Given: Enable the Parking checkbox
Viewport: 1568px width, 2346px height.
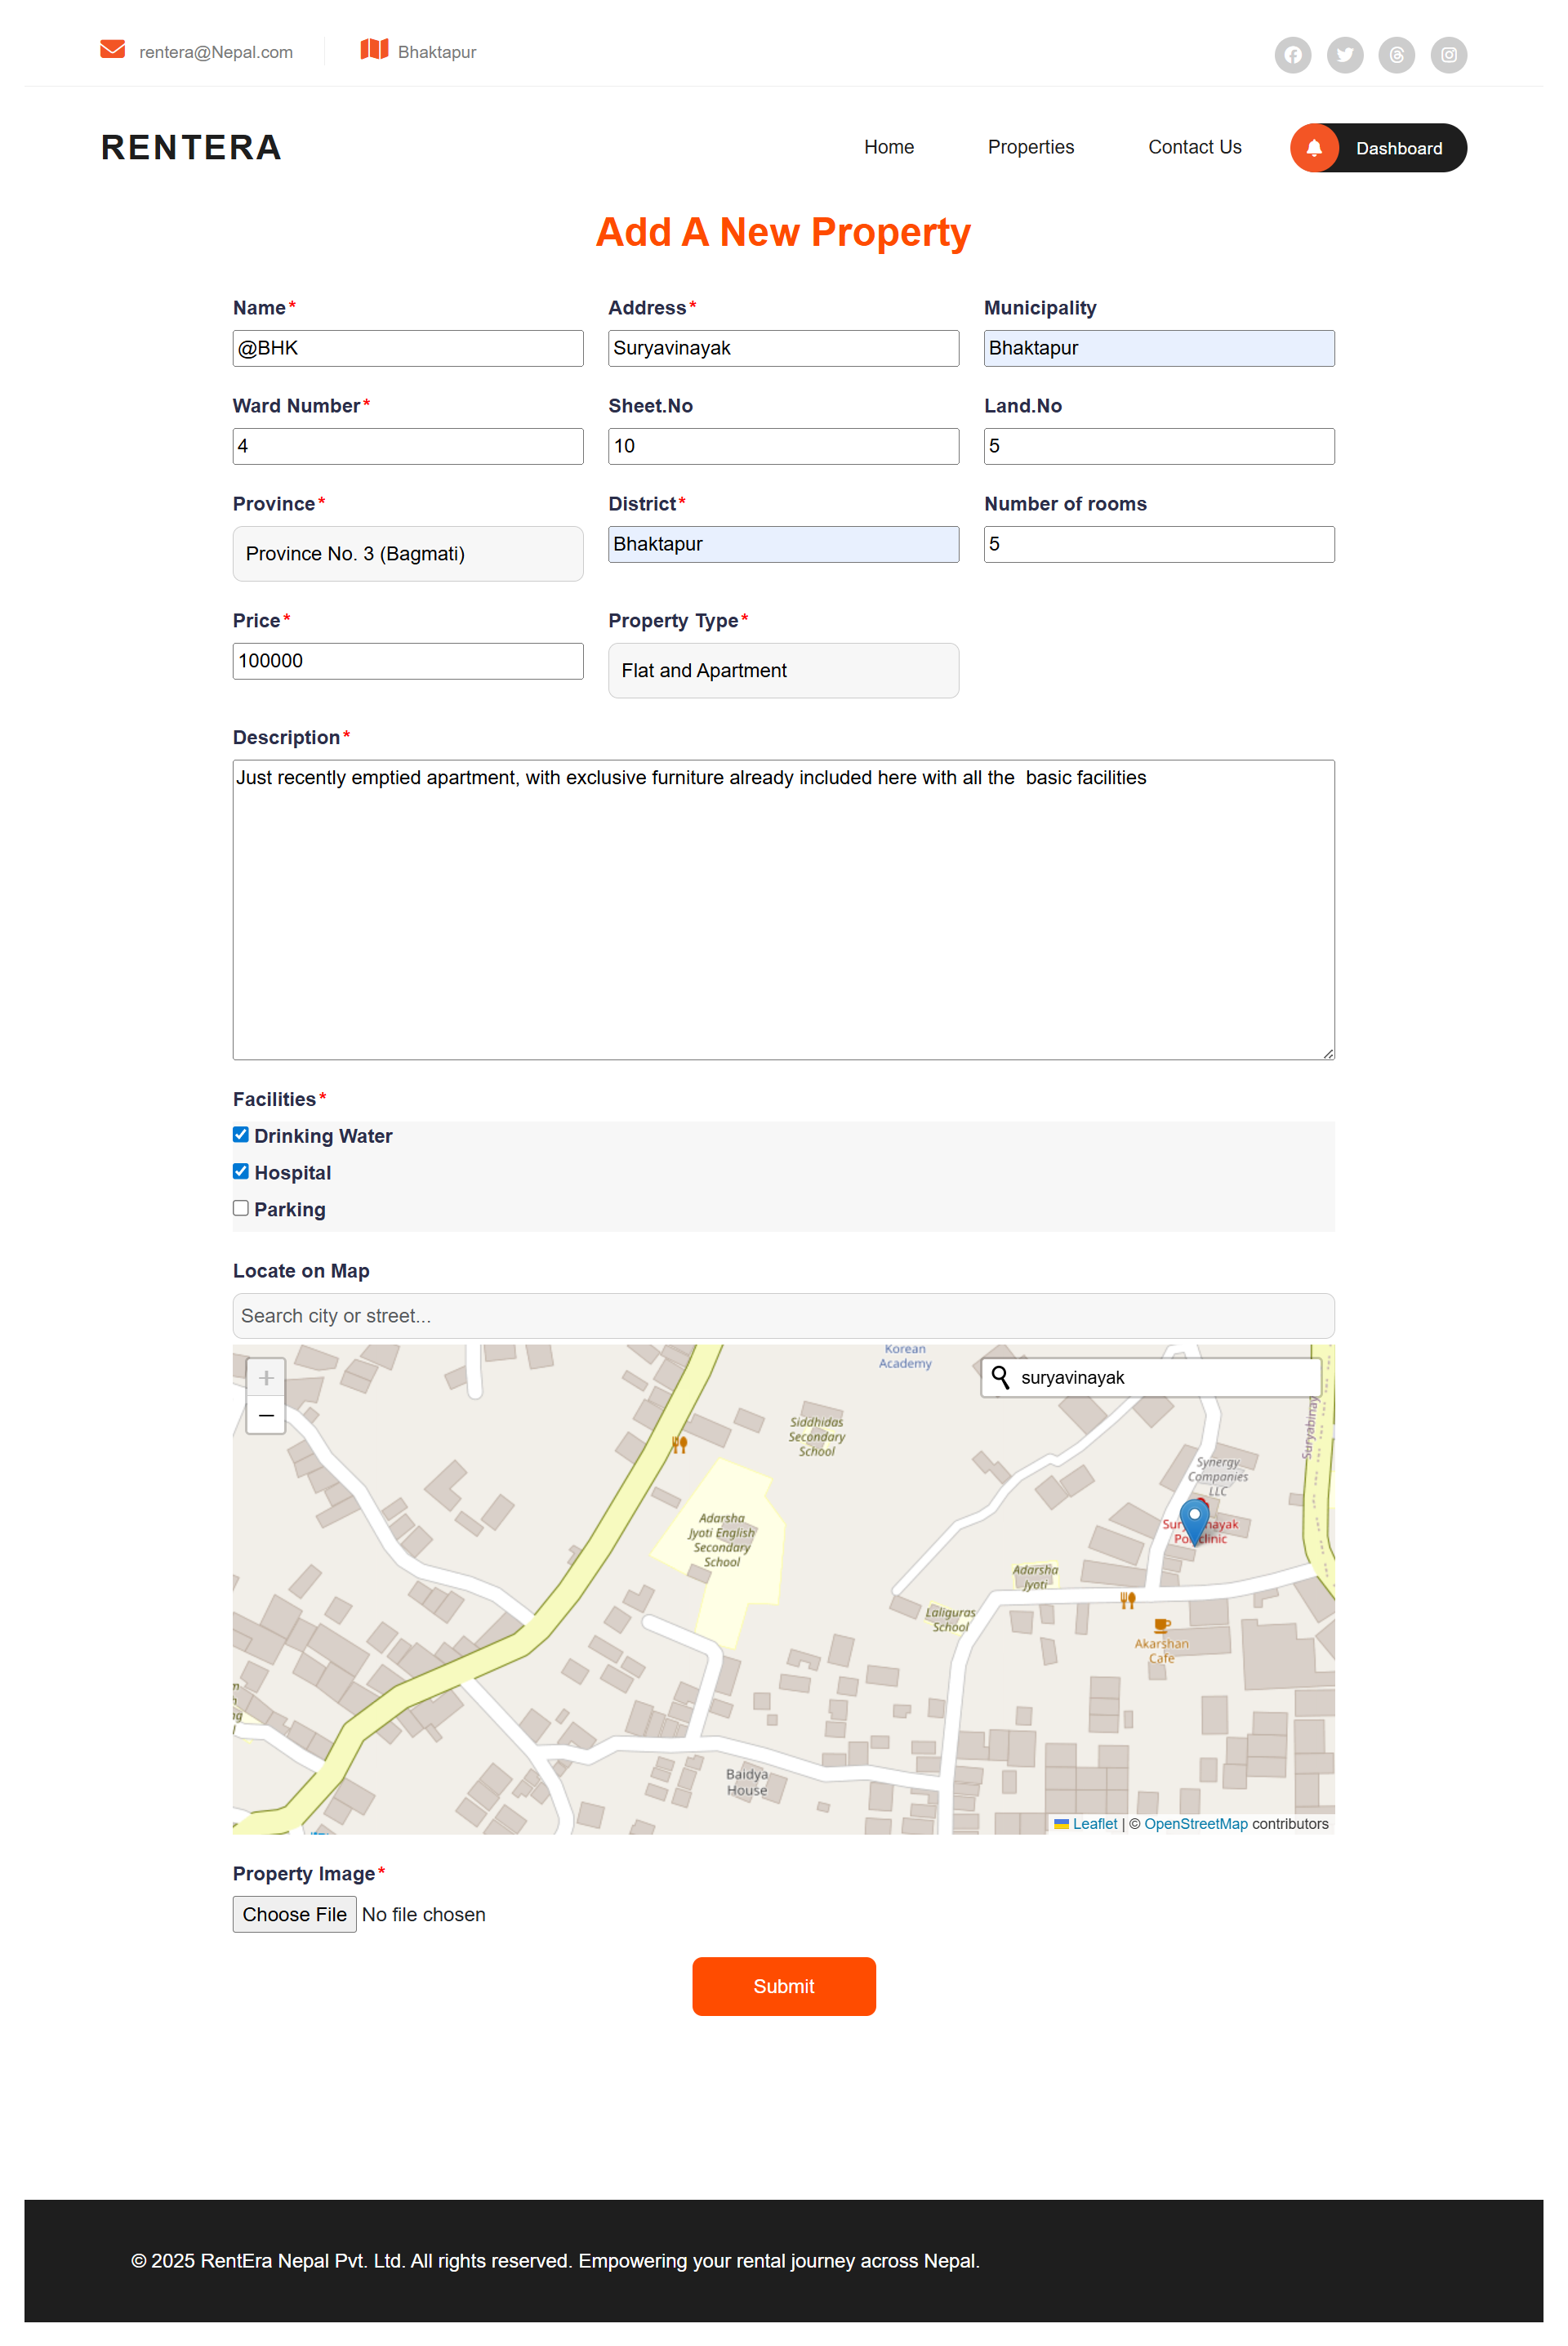Looking at the screenshot, I should pyautogui.click(x=241, y=1208).
